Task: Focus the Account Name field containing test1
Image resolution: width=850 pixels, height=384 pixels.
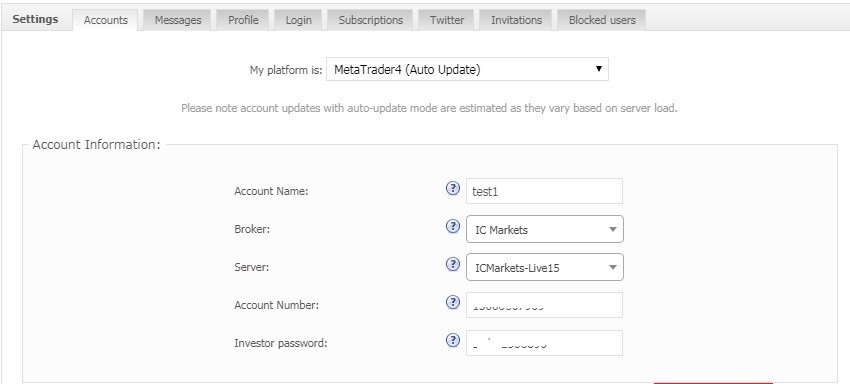Action: pos(544,191)
